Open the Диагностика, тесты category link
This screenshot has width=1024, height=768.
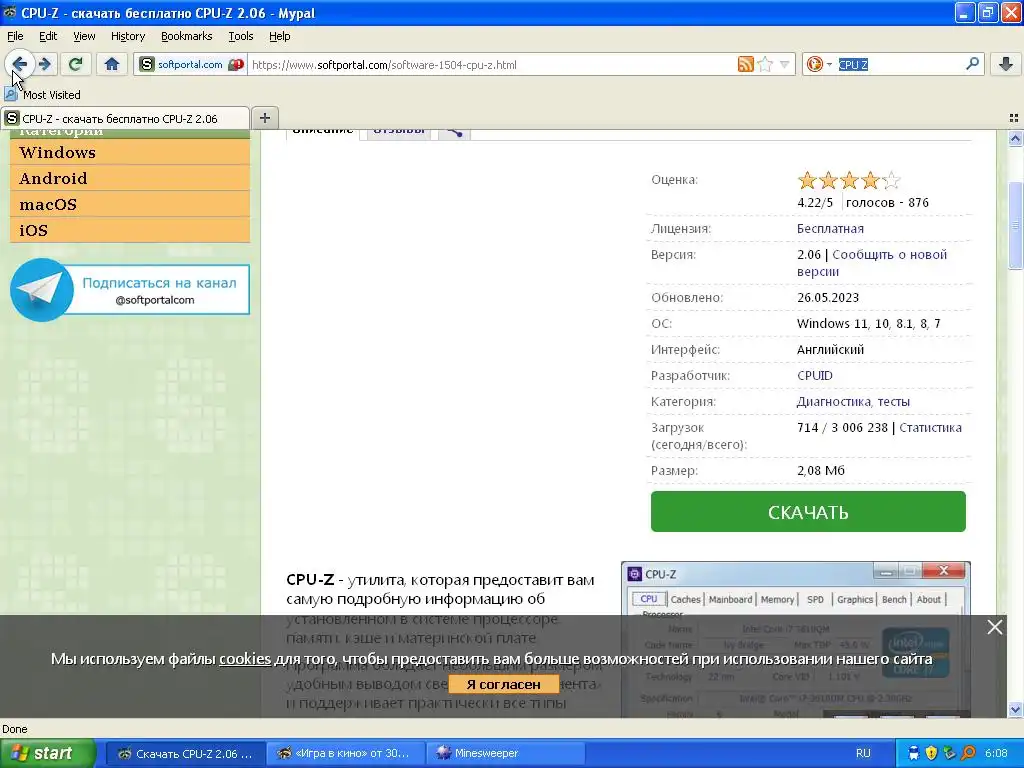(x=853, y=402)
